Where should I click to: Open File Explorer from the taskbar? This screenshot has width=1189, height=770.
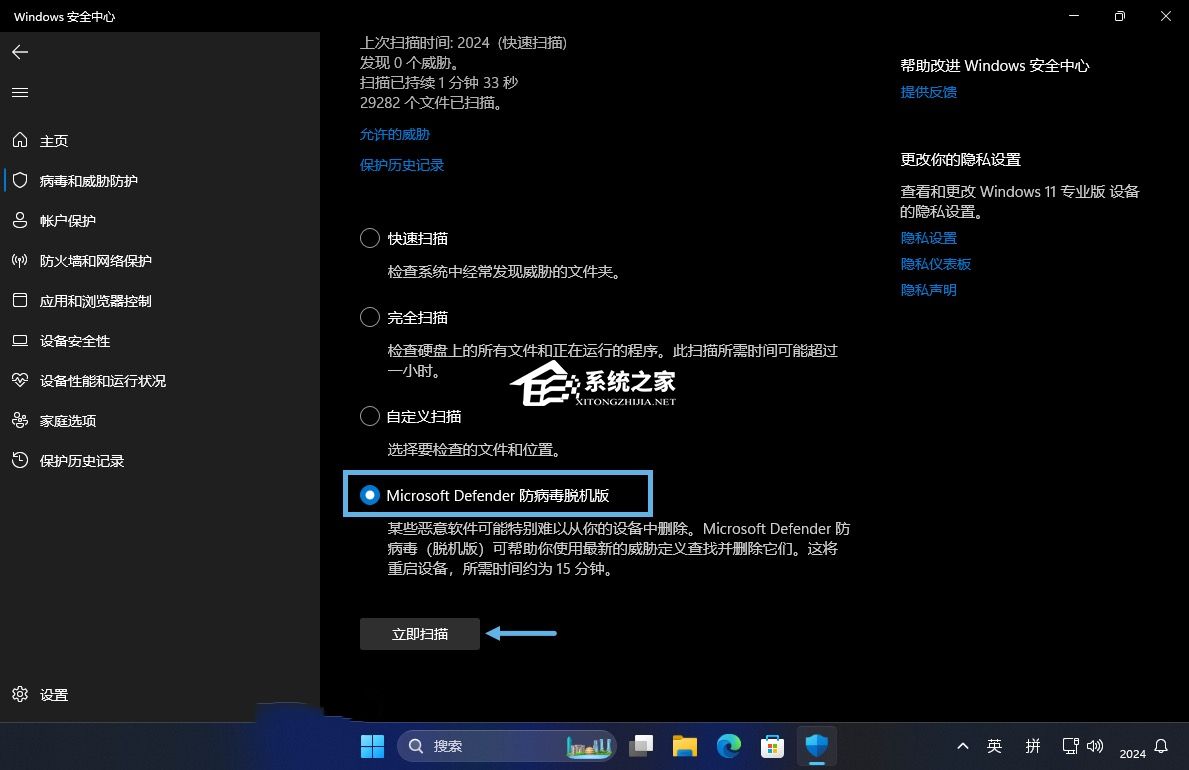click(685, 746)
